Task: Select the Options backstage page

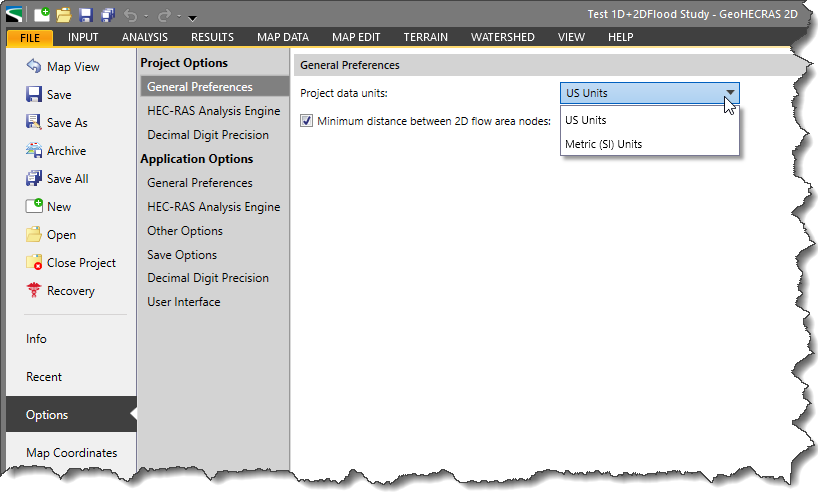Action: (x=71, y=415)
